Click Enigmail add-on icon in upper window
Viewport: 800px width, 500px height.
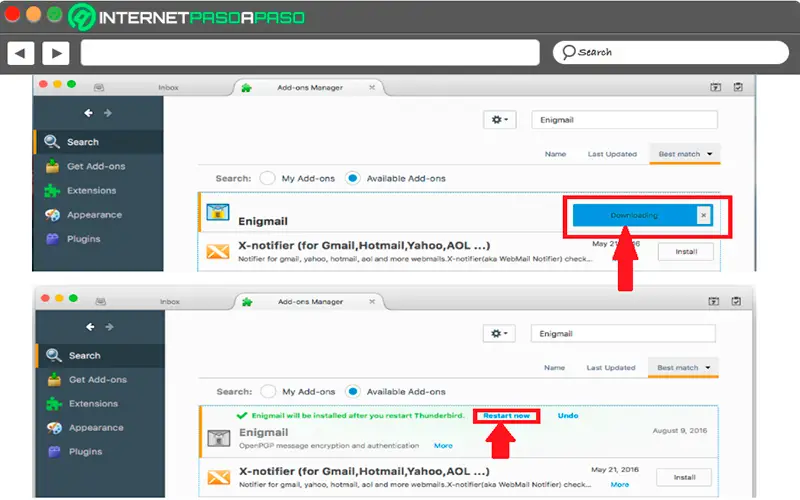tap(218, 212)
